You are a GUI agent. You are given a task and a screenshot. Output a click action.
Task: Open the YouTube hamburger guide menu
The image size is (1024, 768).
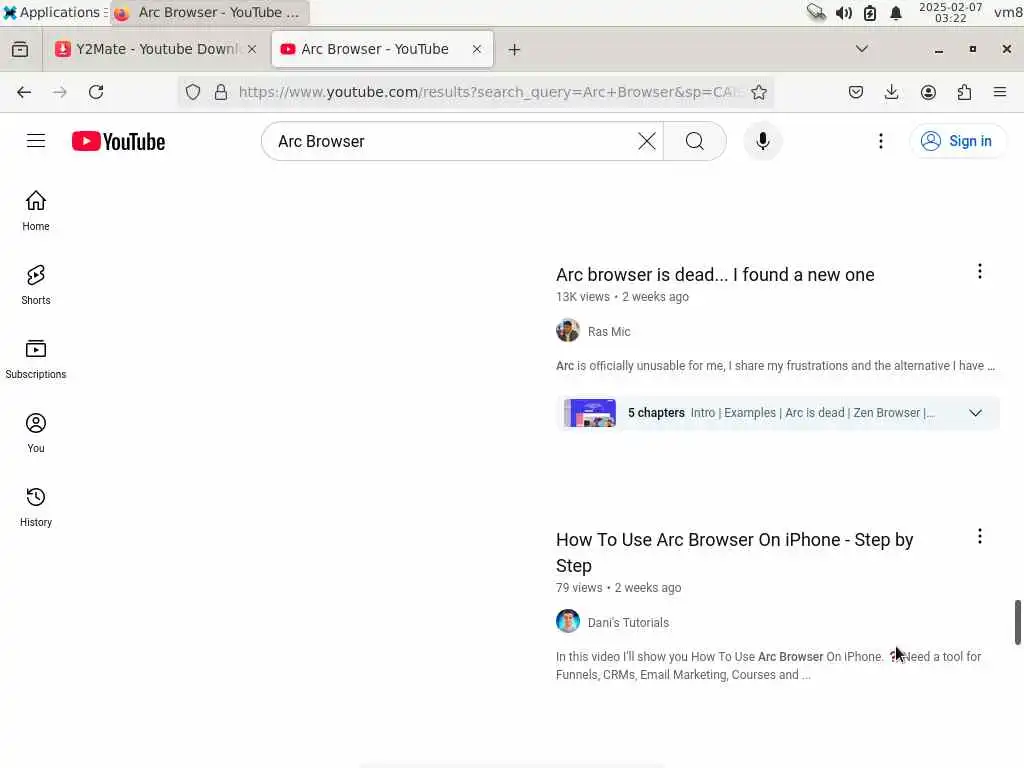click(x=36, y=141)
